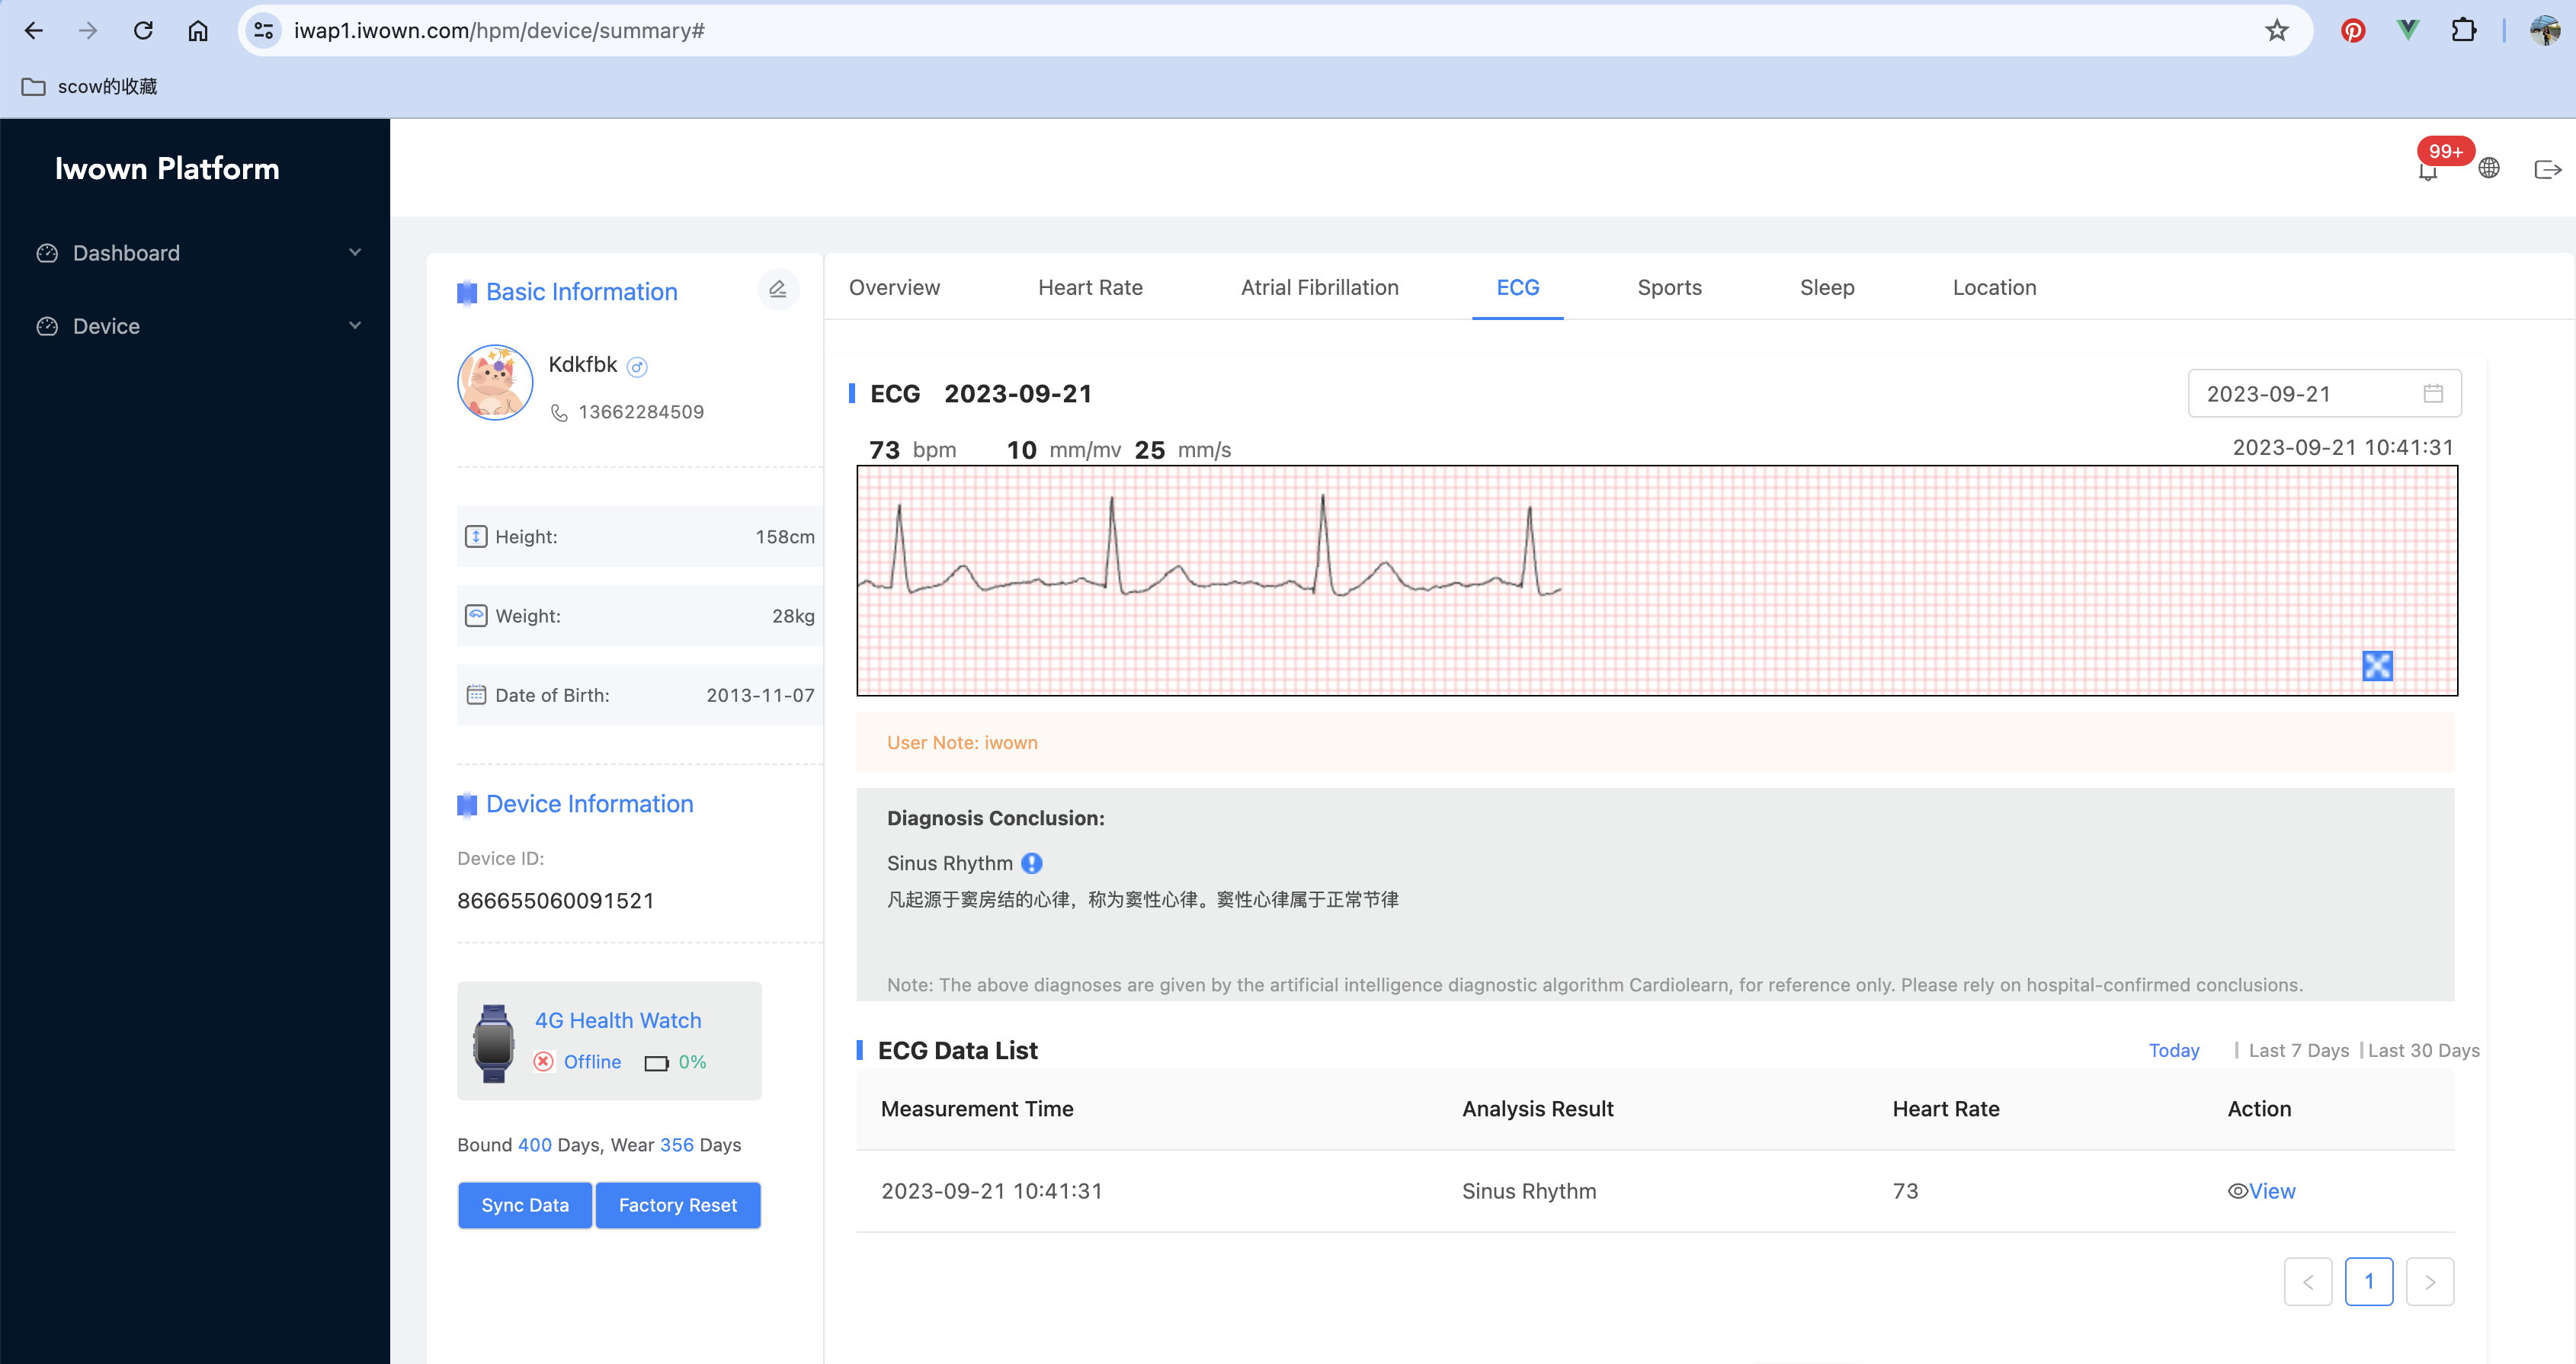
Task: Select Last 7 Days filter
Action: (2298, 1050)
